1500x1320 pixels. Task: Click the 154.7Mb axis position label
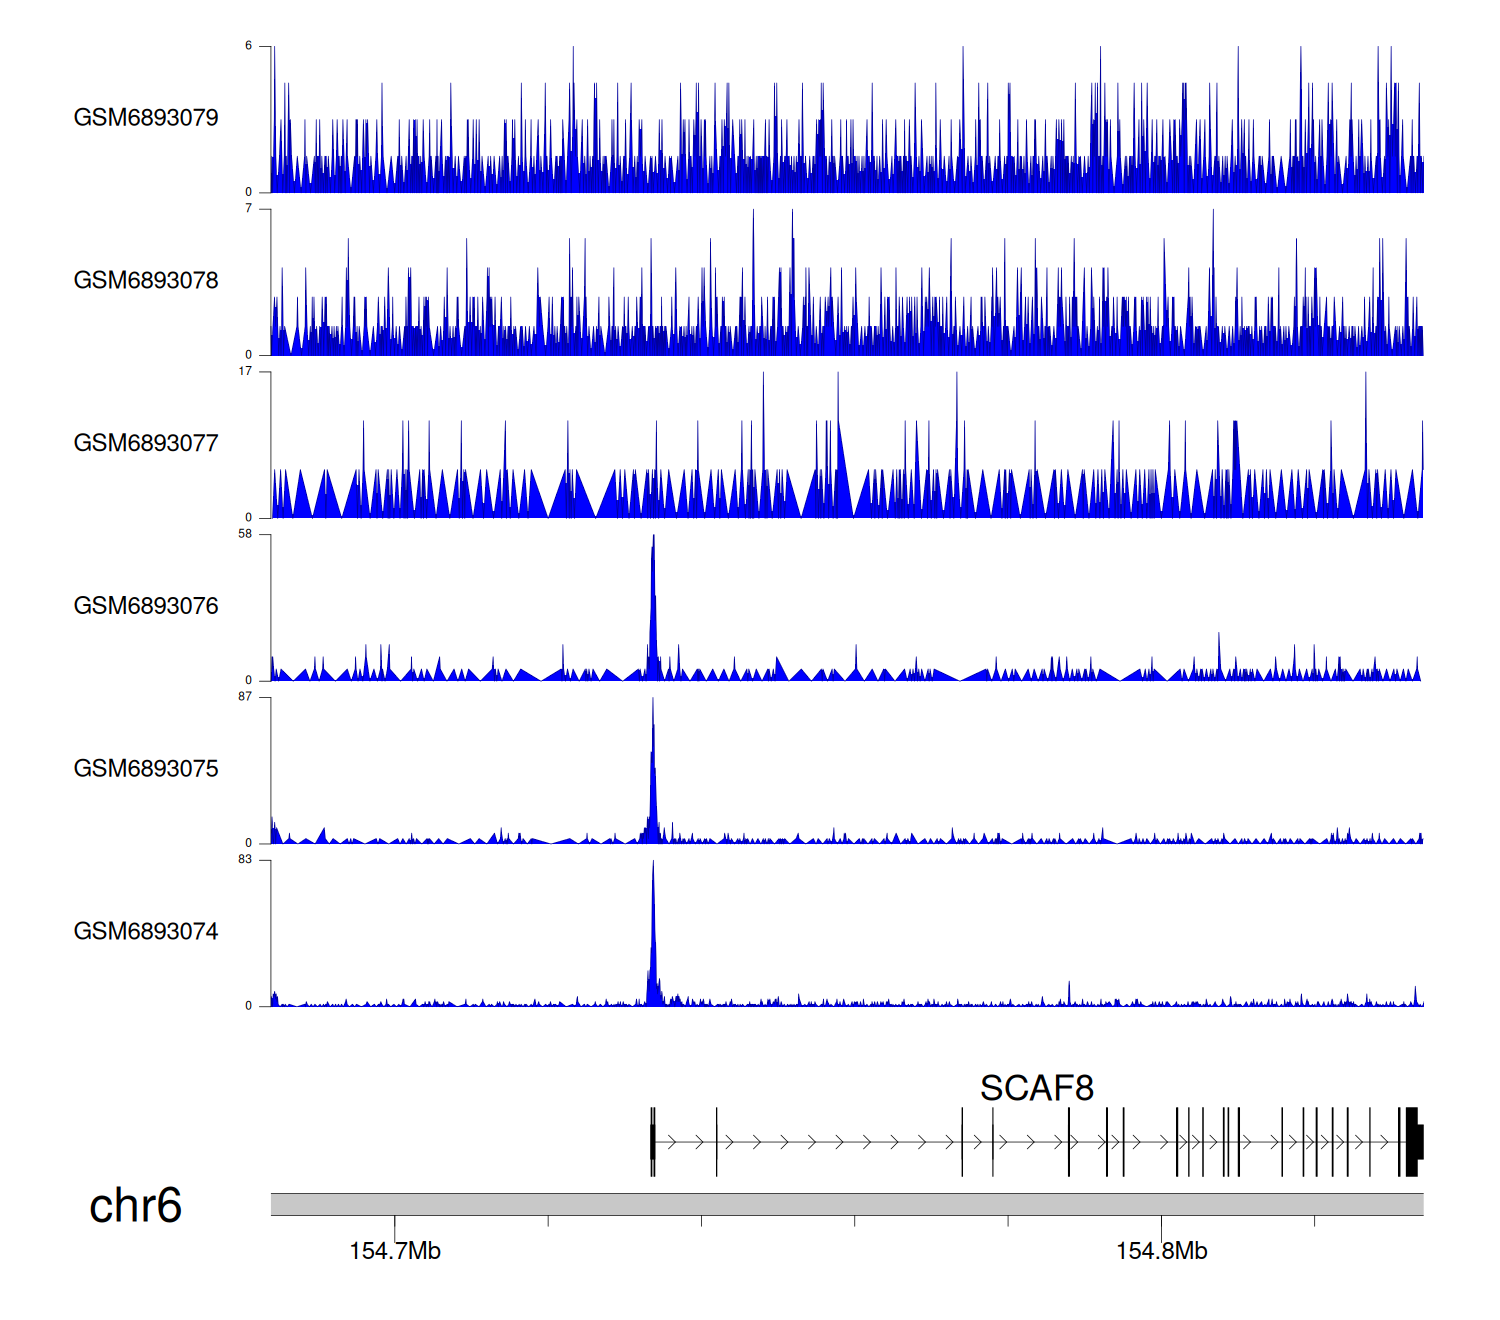395,1251
